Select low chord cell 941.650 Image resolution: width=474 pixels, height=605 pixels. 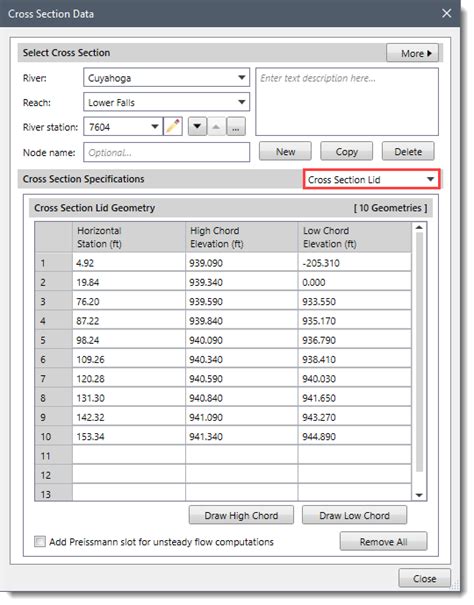(x=354, y=398)
